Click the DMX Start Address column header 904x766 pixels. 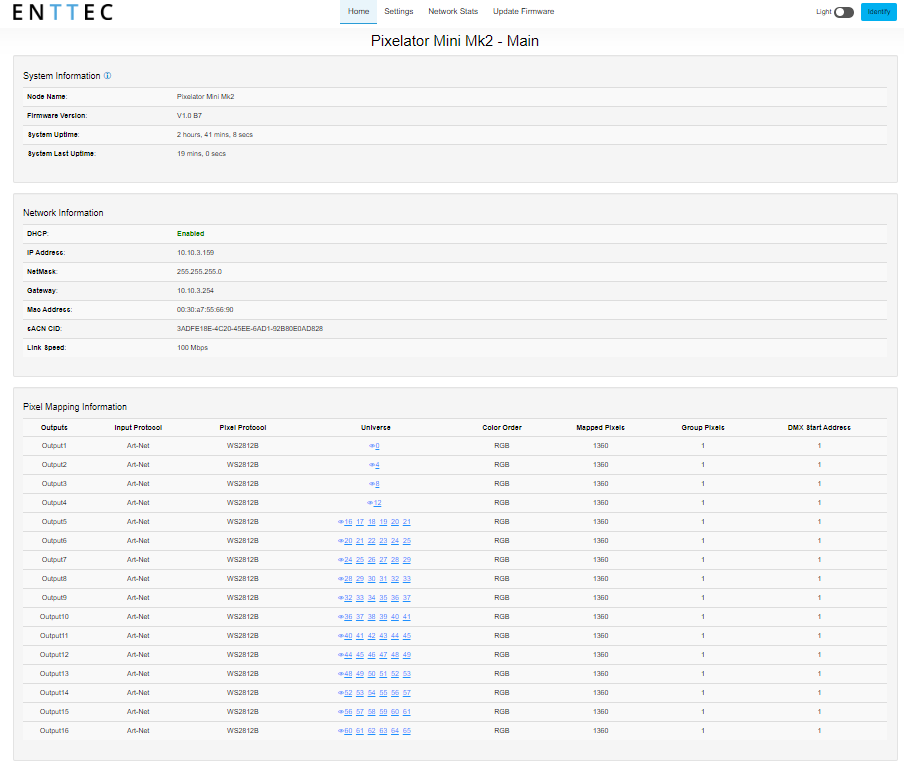819,428
